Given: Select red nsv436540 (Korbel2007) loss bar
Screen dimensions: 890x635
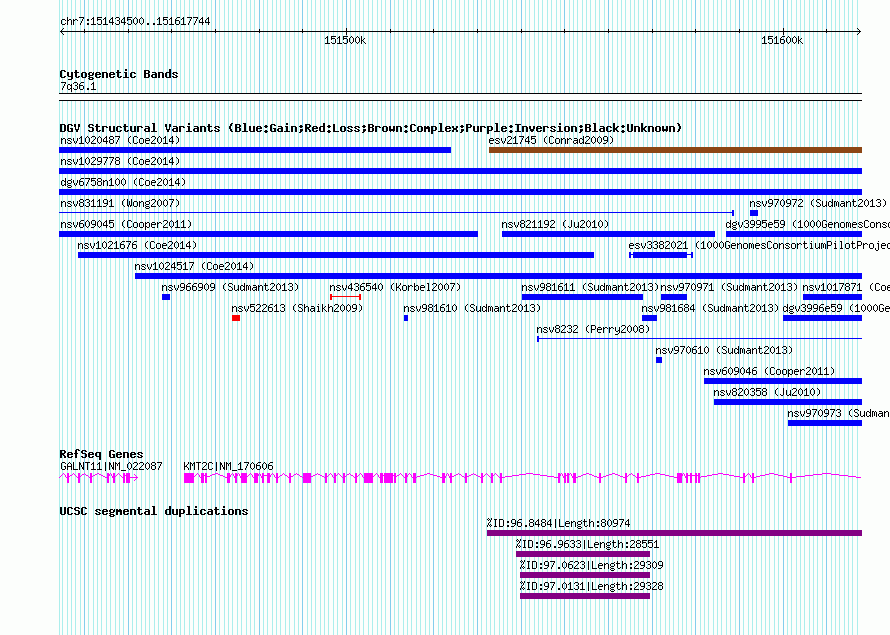Looking at the screenshot, I should point(346,297).
